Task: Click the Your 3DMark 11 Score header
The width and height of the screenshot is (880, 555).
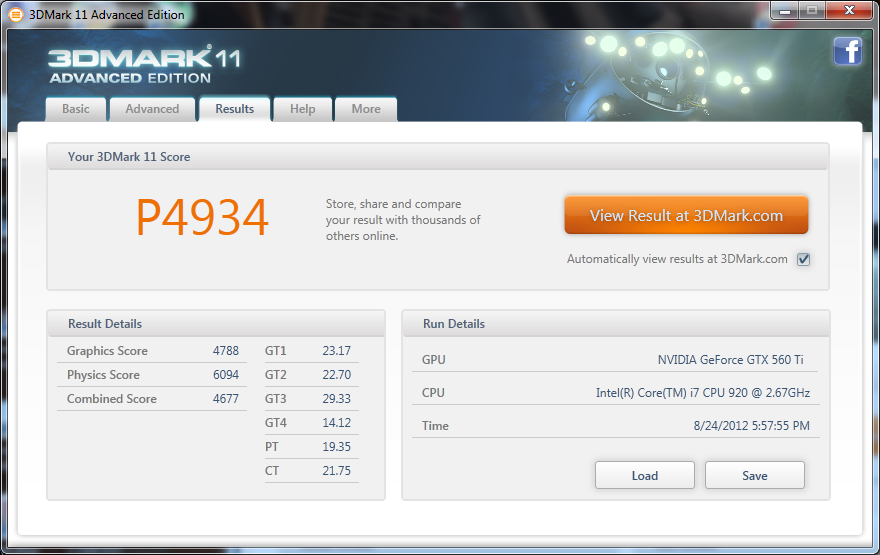Action: pos(438,157)
